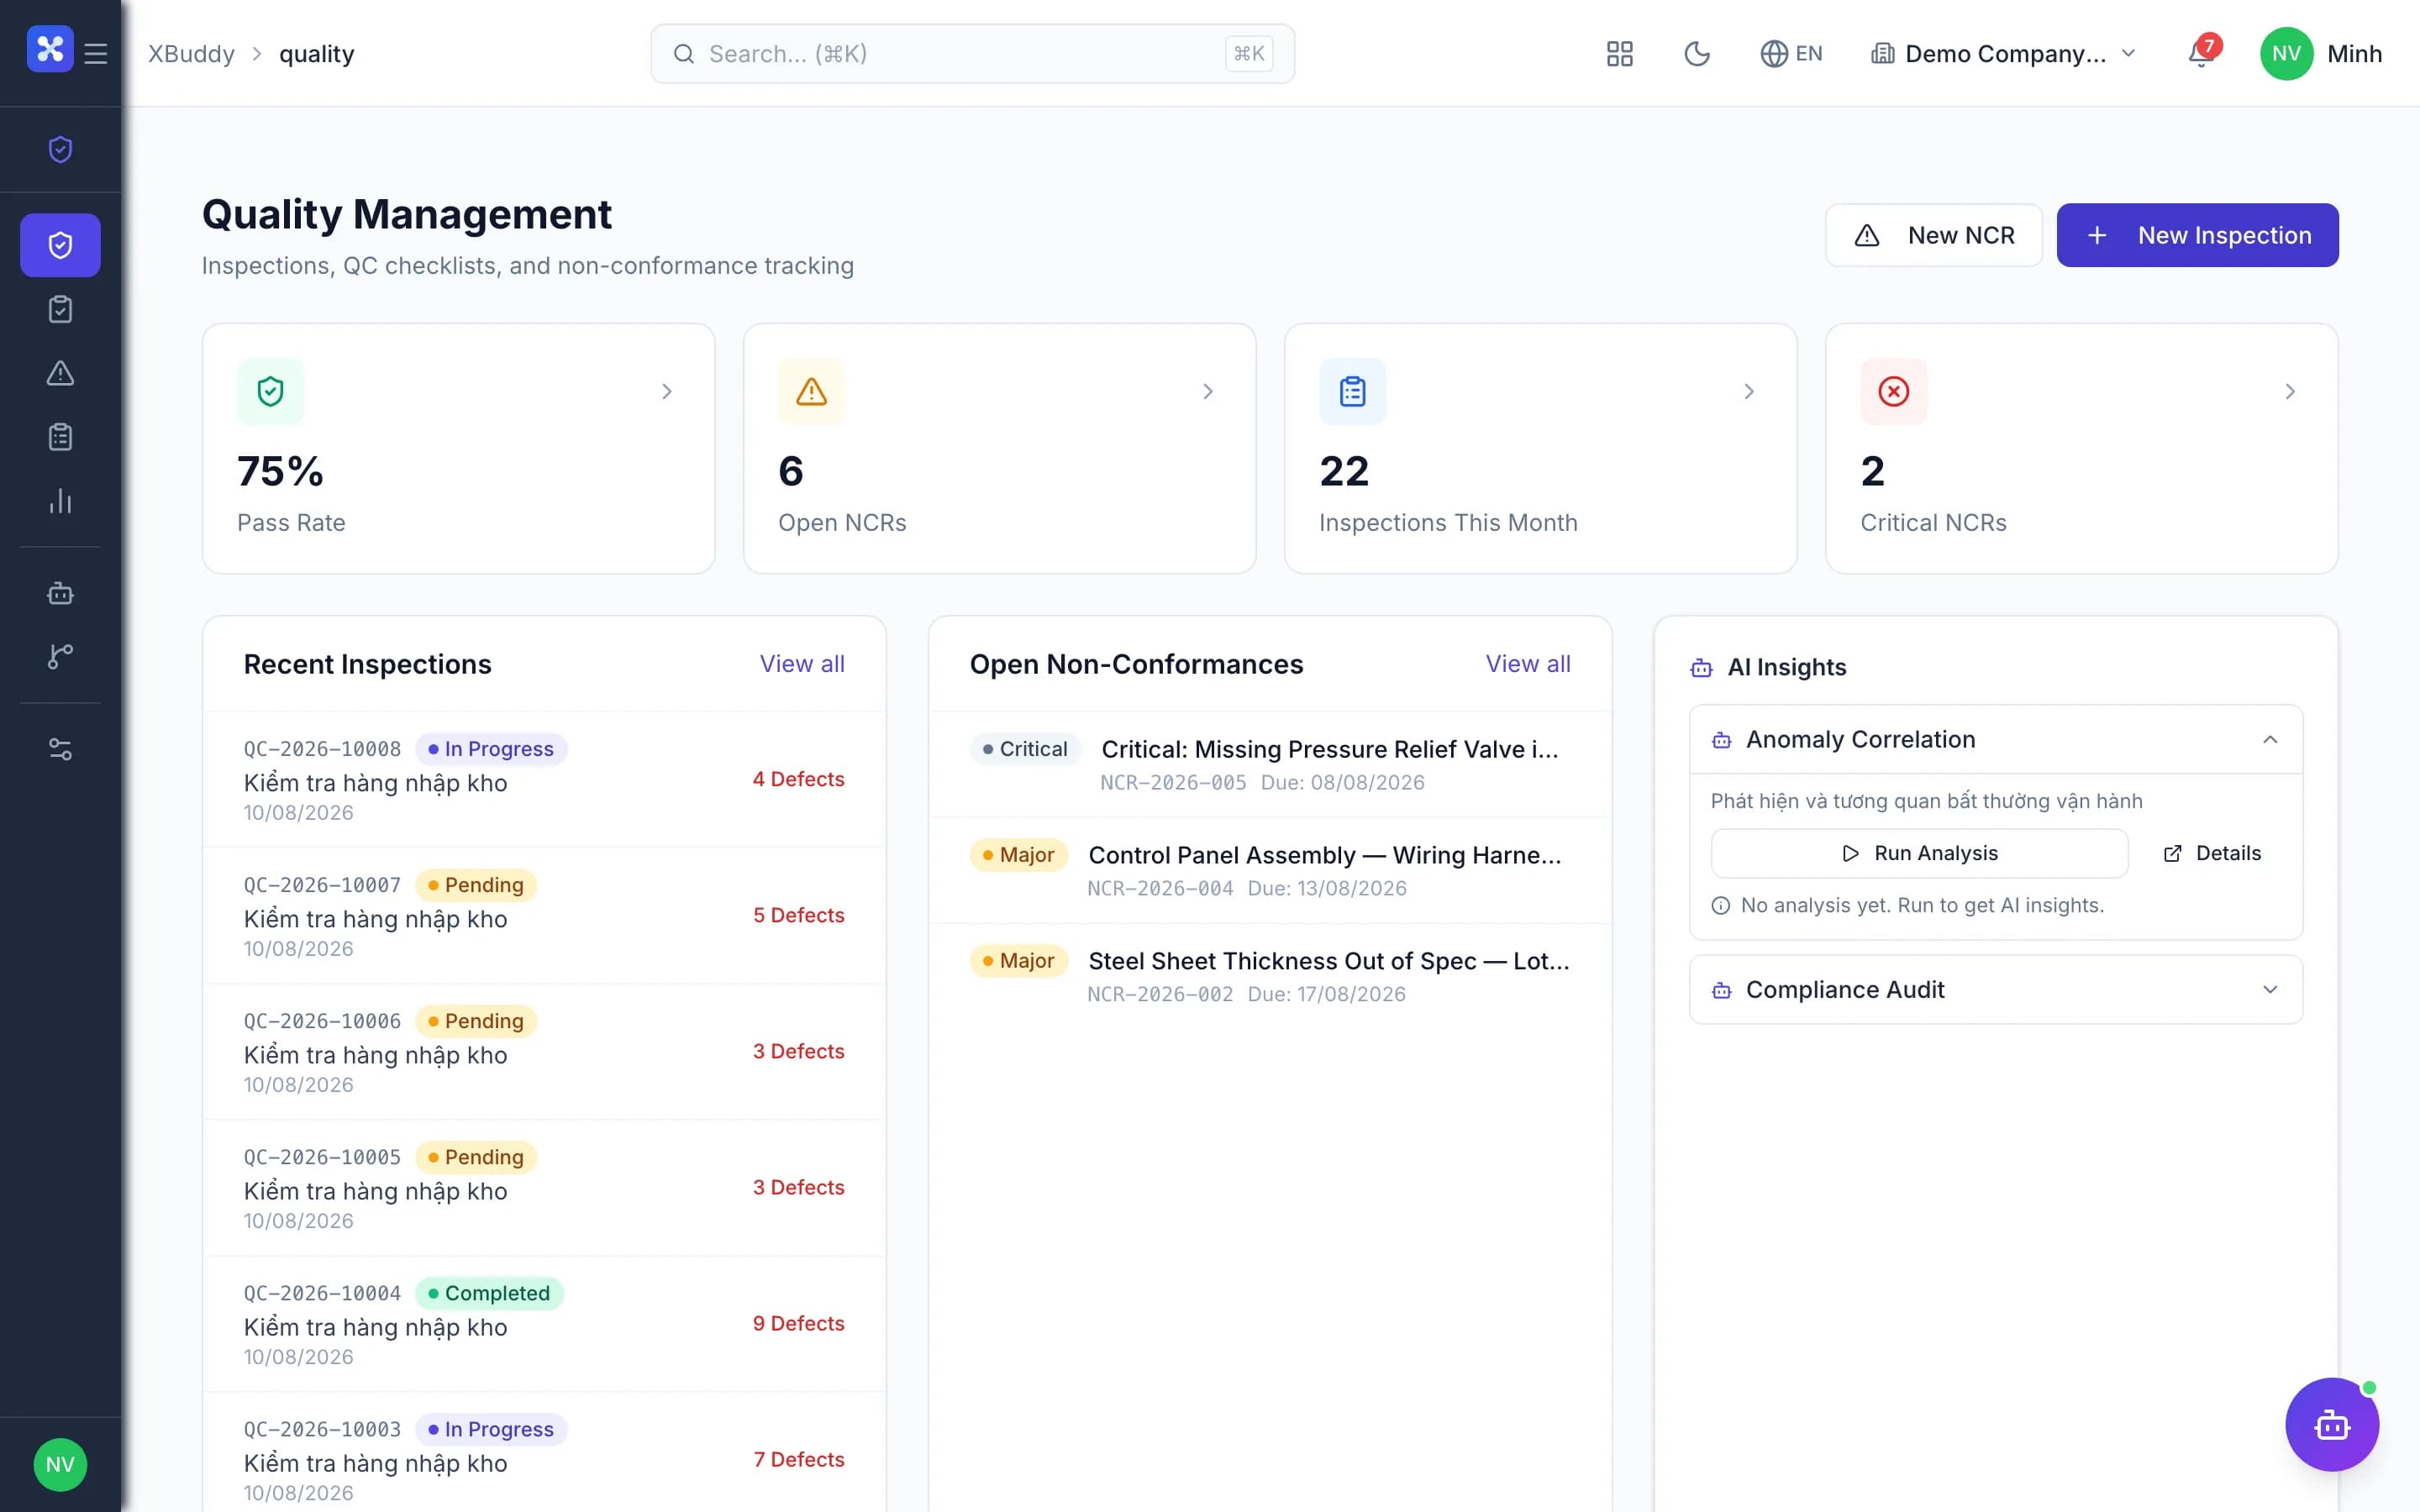Open Pass Rate card chevron

[x=667, y=391]
